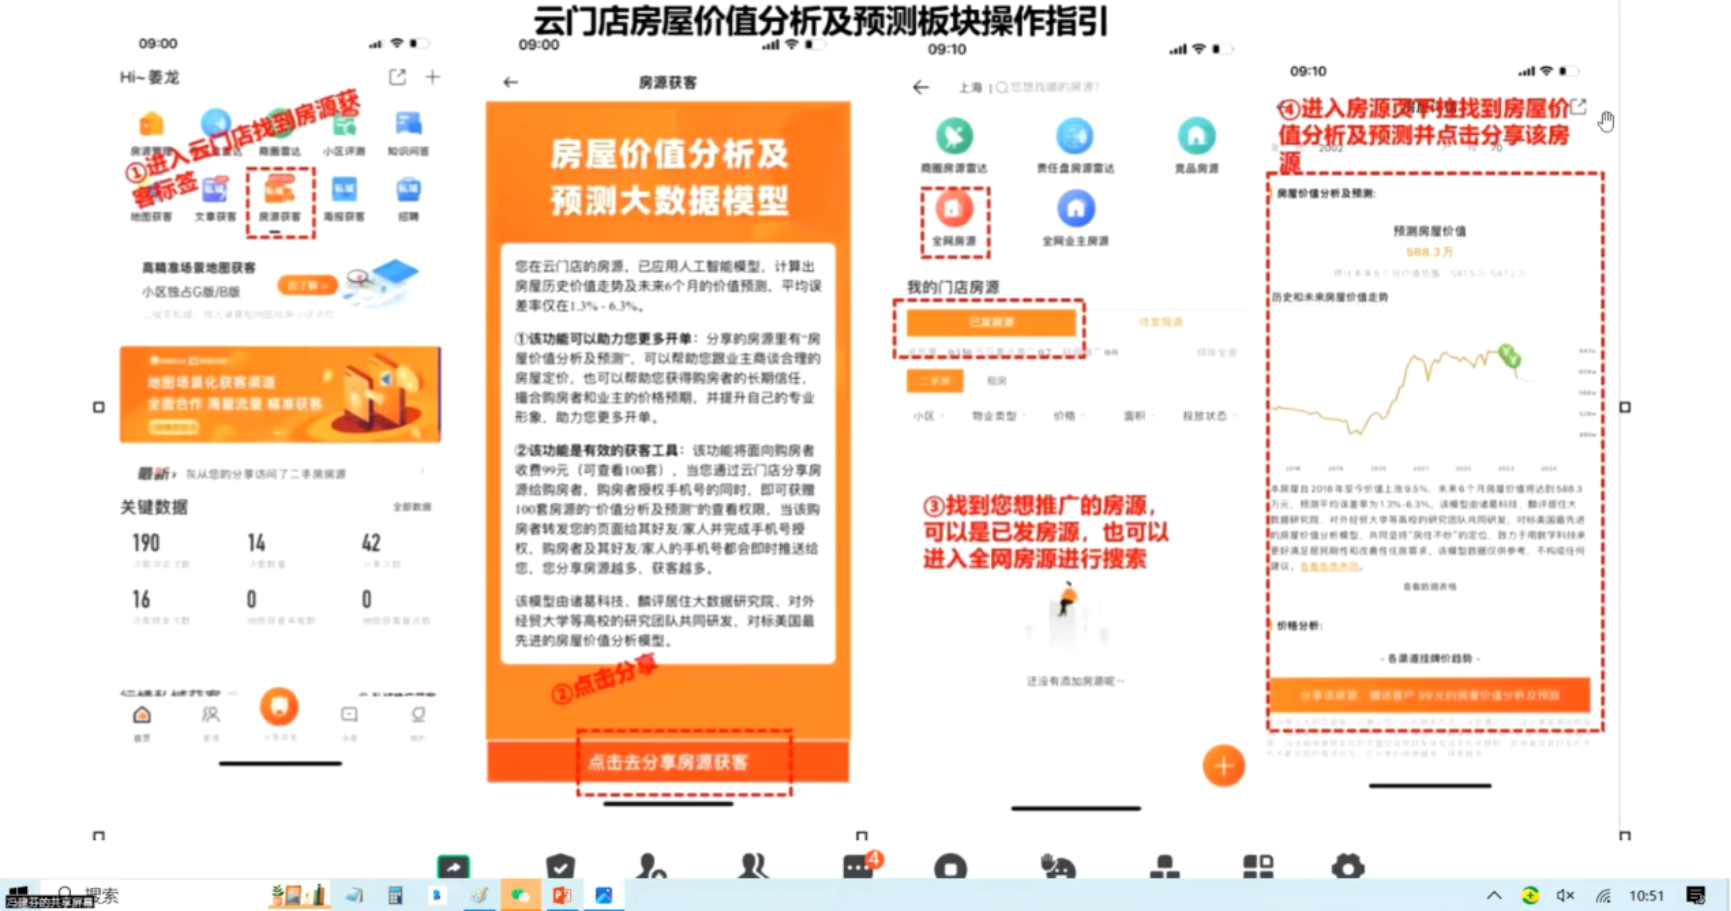Open the highlighted 房源获客 icon

pos(279,190)
